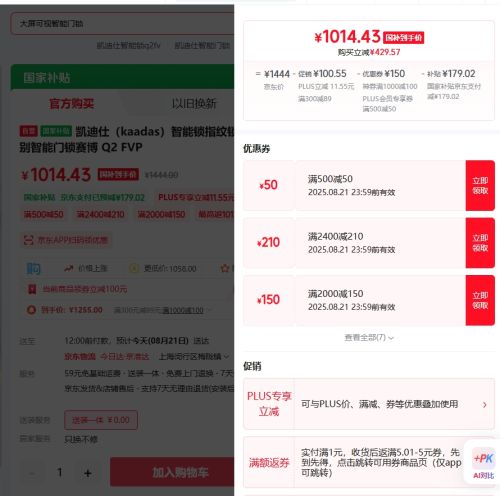Click the 购 price-history icon
The image size is (500, 496).
(x=33, y=268)
